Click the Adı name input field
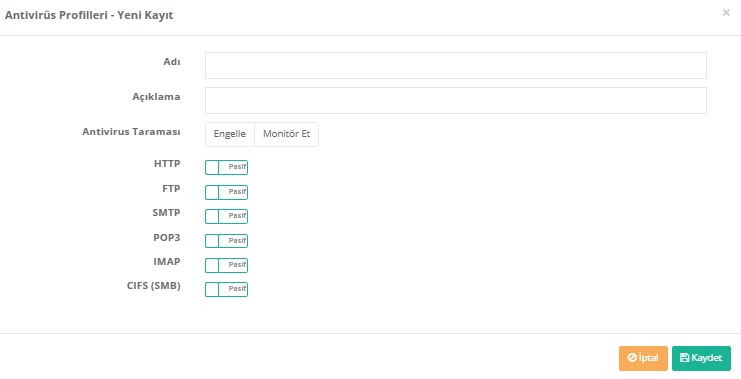 (x=456, y=65)
